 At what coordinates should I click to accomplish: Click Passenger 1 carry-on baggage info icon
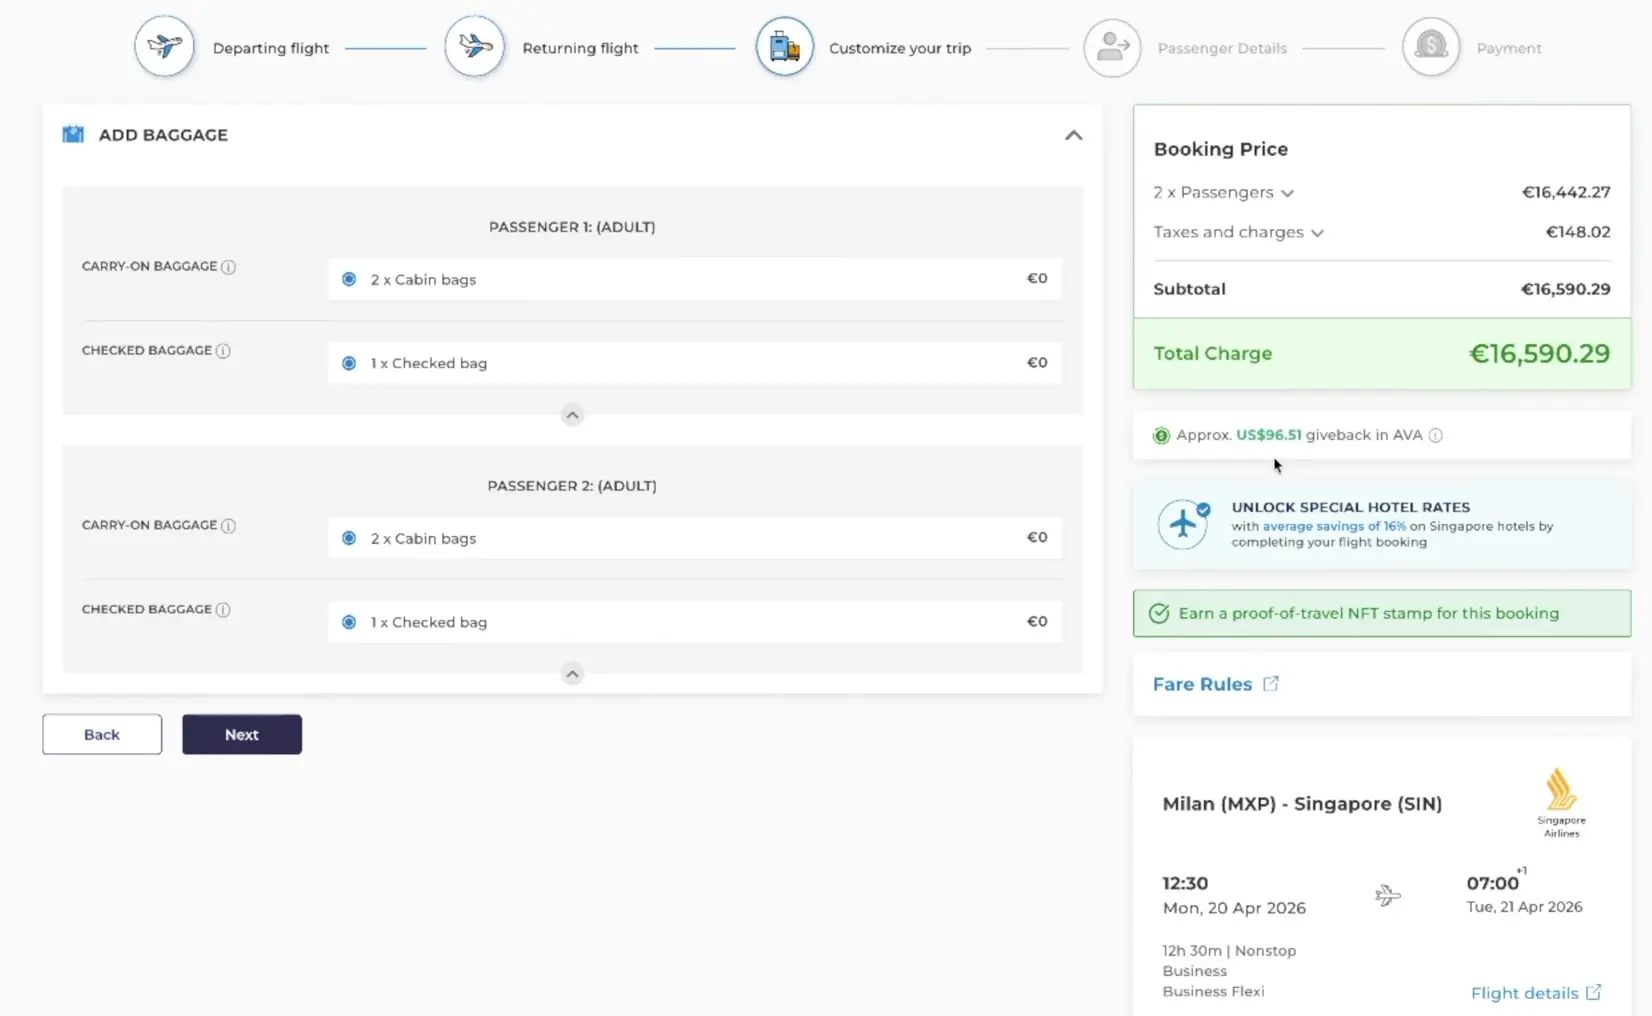coord(228,267)
